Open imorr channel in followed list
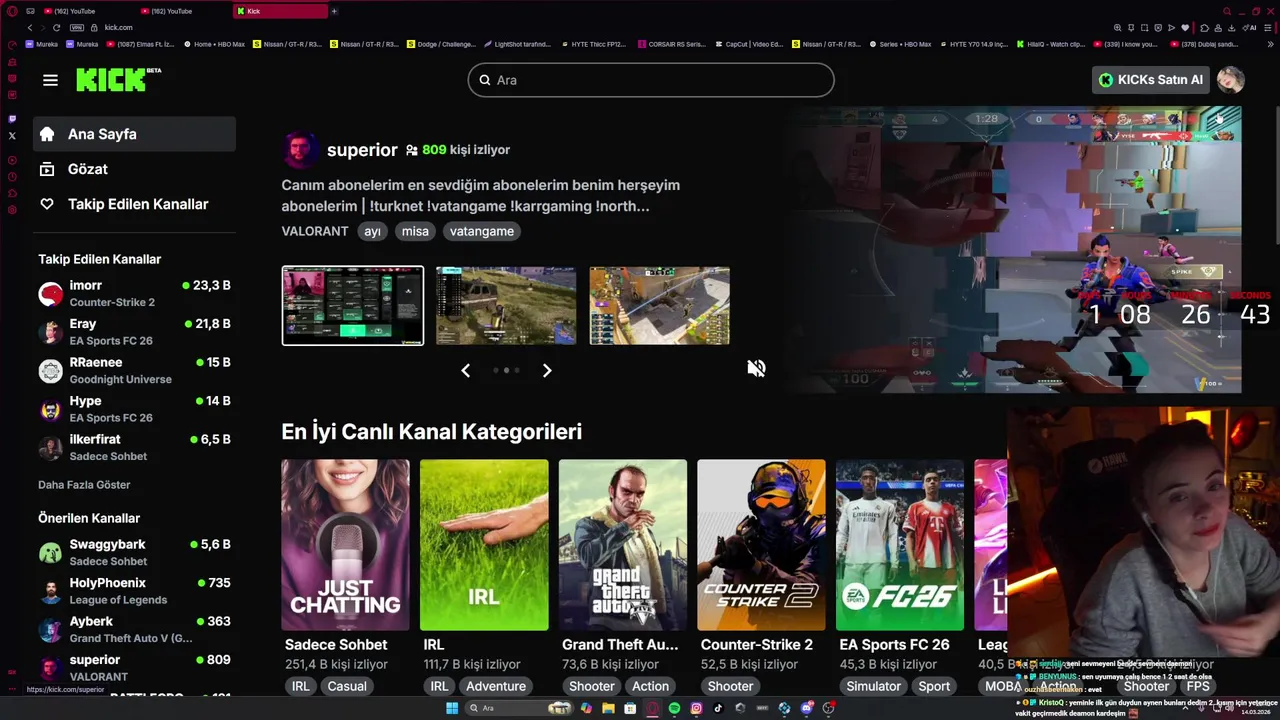This screenshot has width=1280, height=720. pos(134,293)
